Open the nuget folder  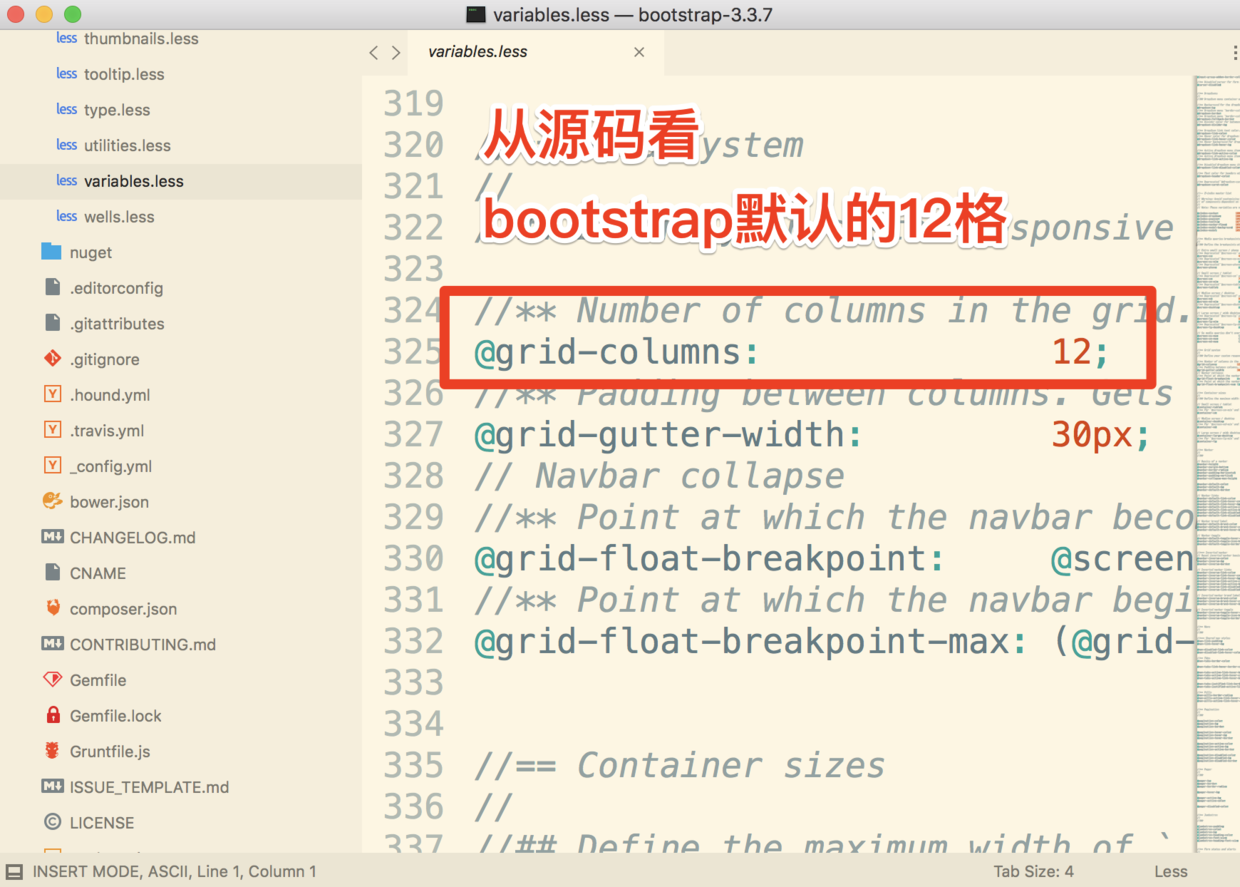tap(90, 252)
